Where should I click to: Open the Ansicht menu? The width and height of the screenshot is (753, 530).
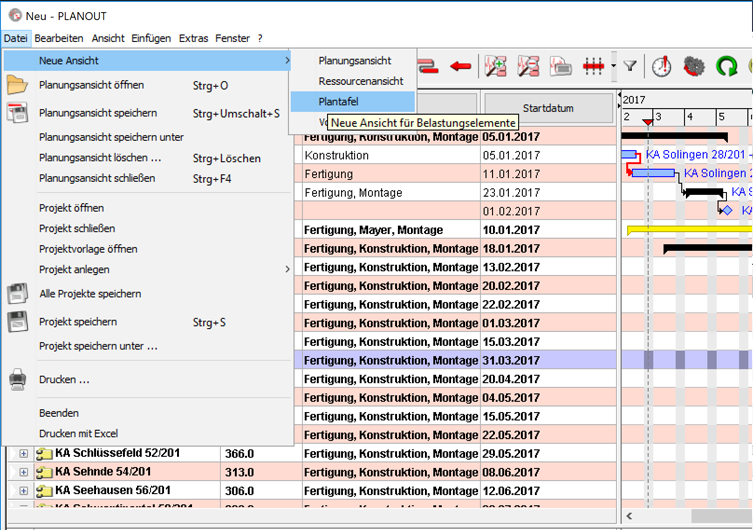pyautogui.click(x=108, y=38)
